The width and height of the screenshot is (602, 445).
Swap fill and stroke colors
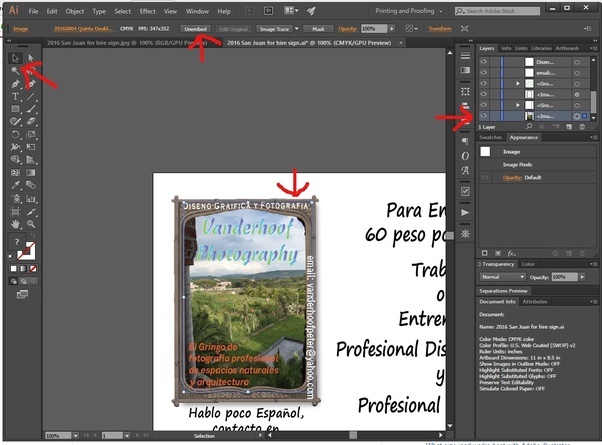click(x=33, y=235)
